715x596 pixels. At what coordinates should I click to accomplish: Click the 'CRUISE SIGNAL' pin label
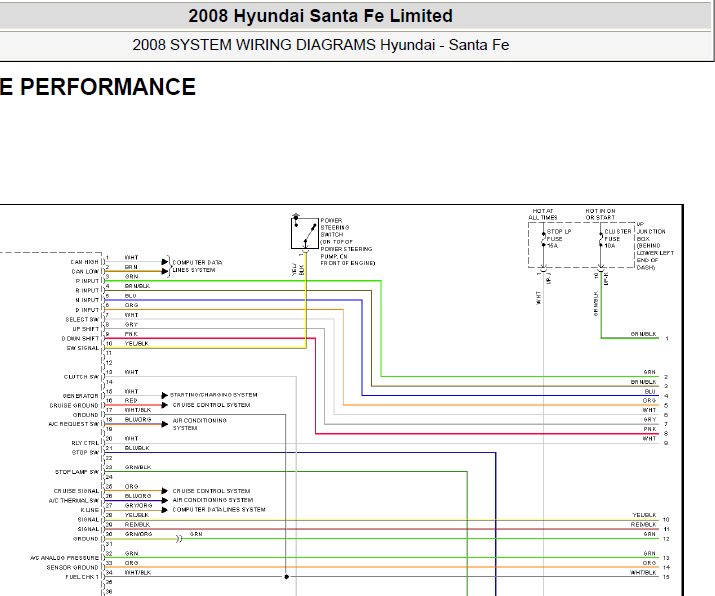76,492
